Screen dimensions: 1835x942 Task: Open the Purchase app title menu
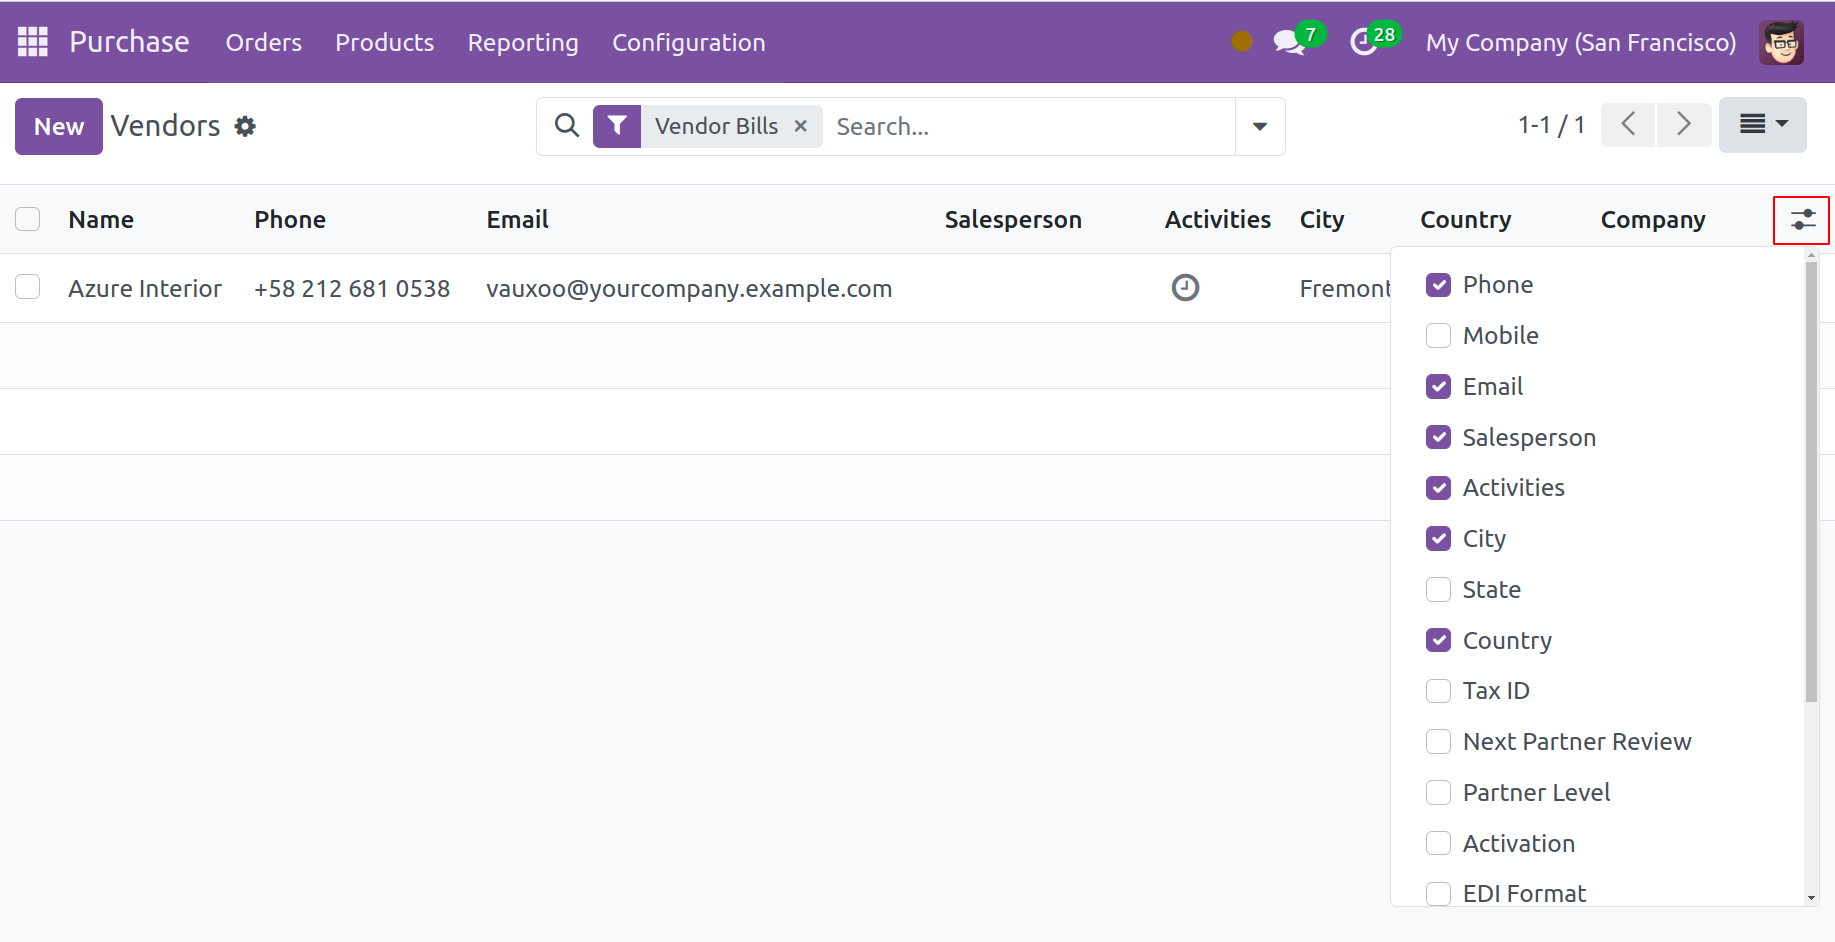coord(129,42)
